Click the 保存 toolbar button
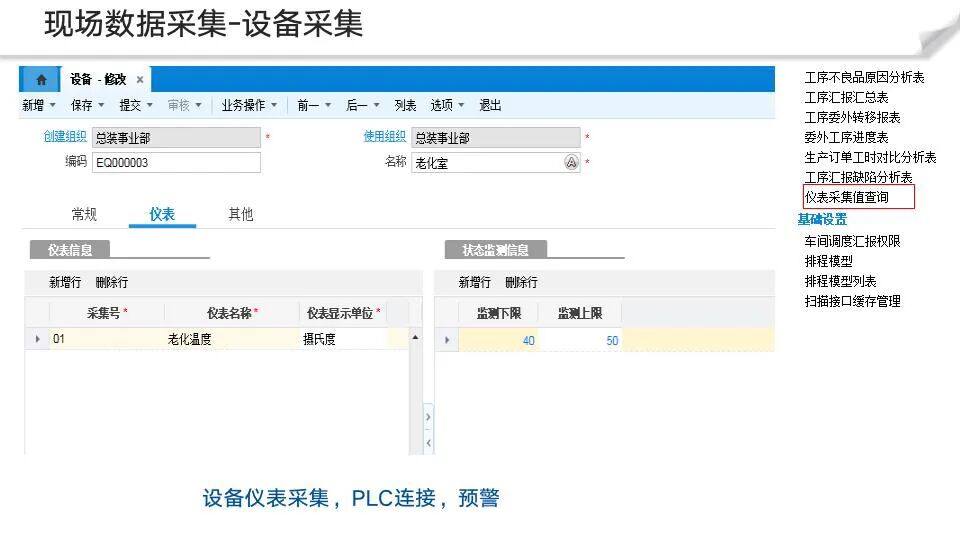 point(81,105)
